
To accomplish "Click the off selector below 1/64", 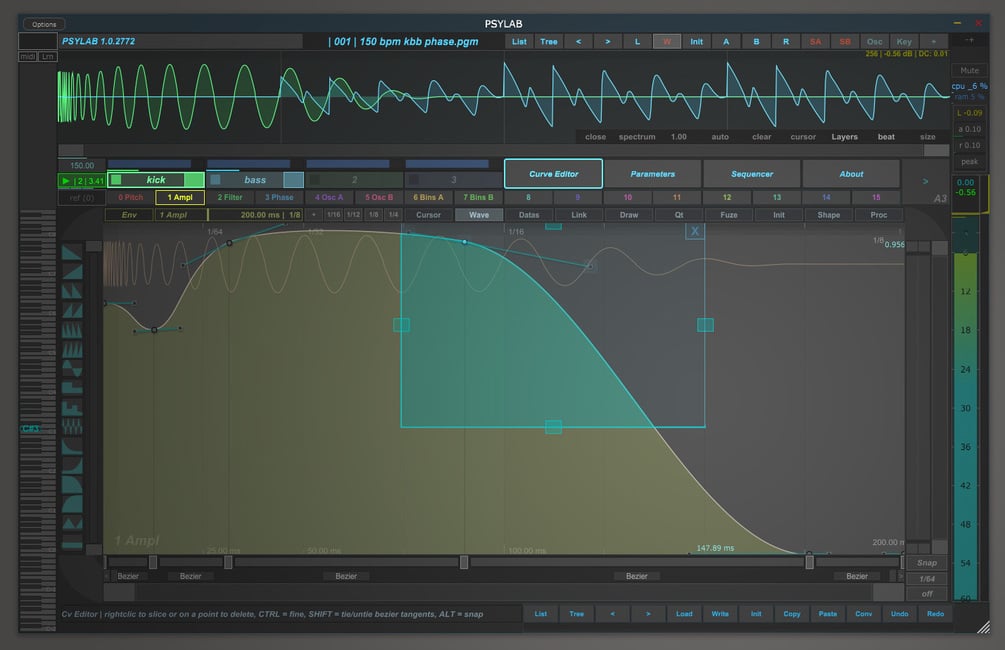I will click(x=927, y=594).
